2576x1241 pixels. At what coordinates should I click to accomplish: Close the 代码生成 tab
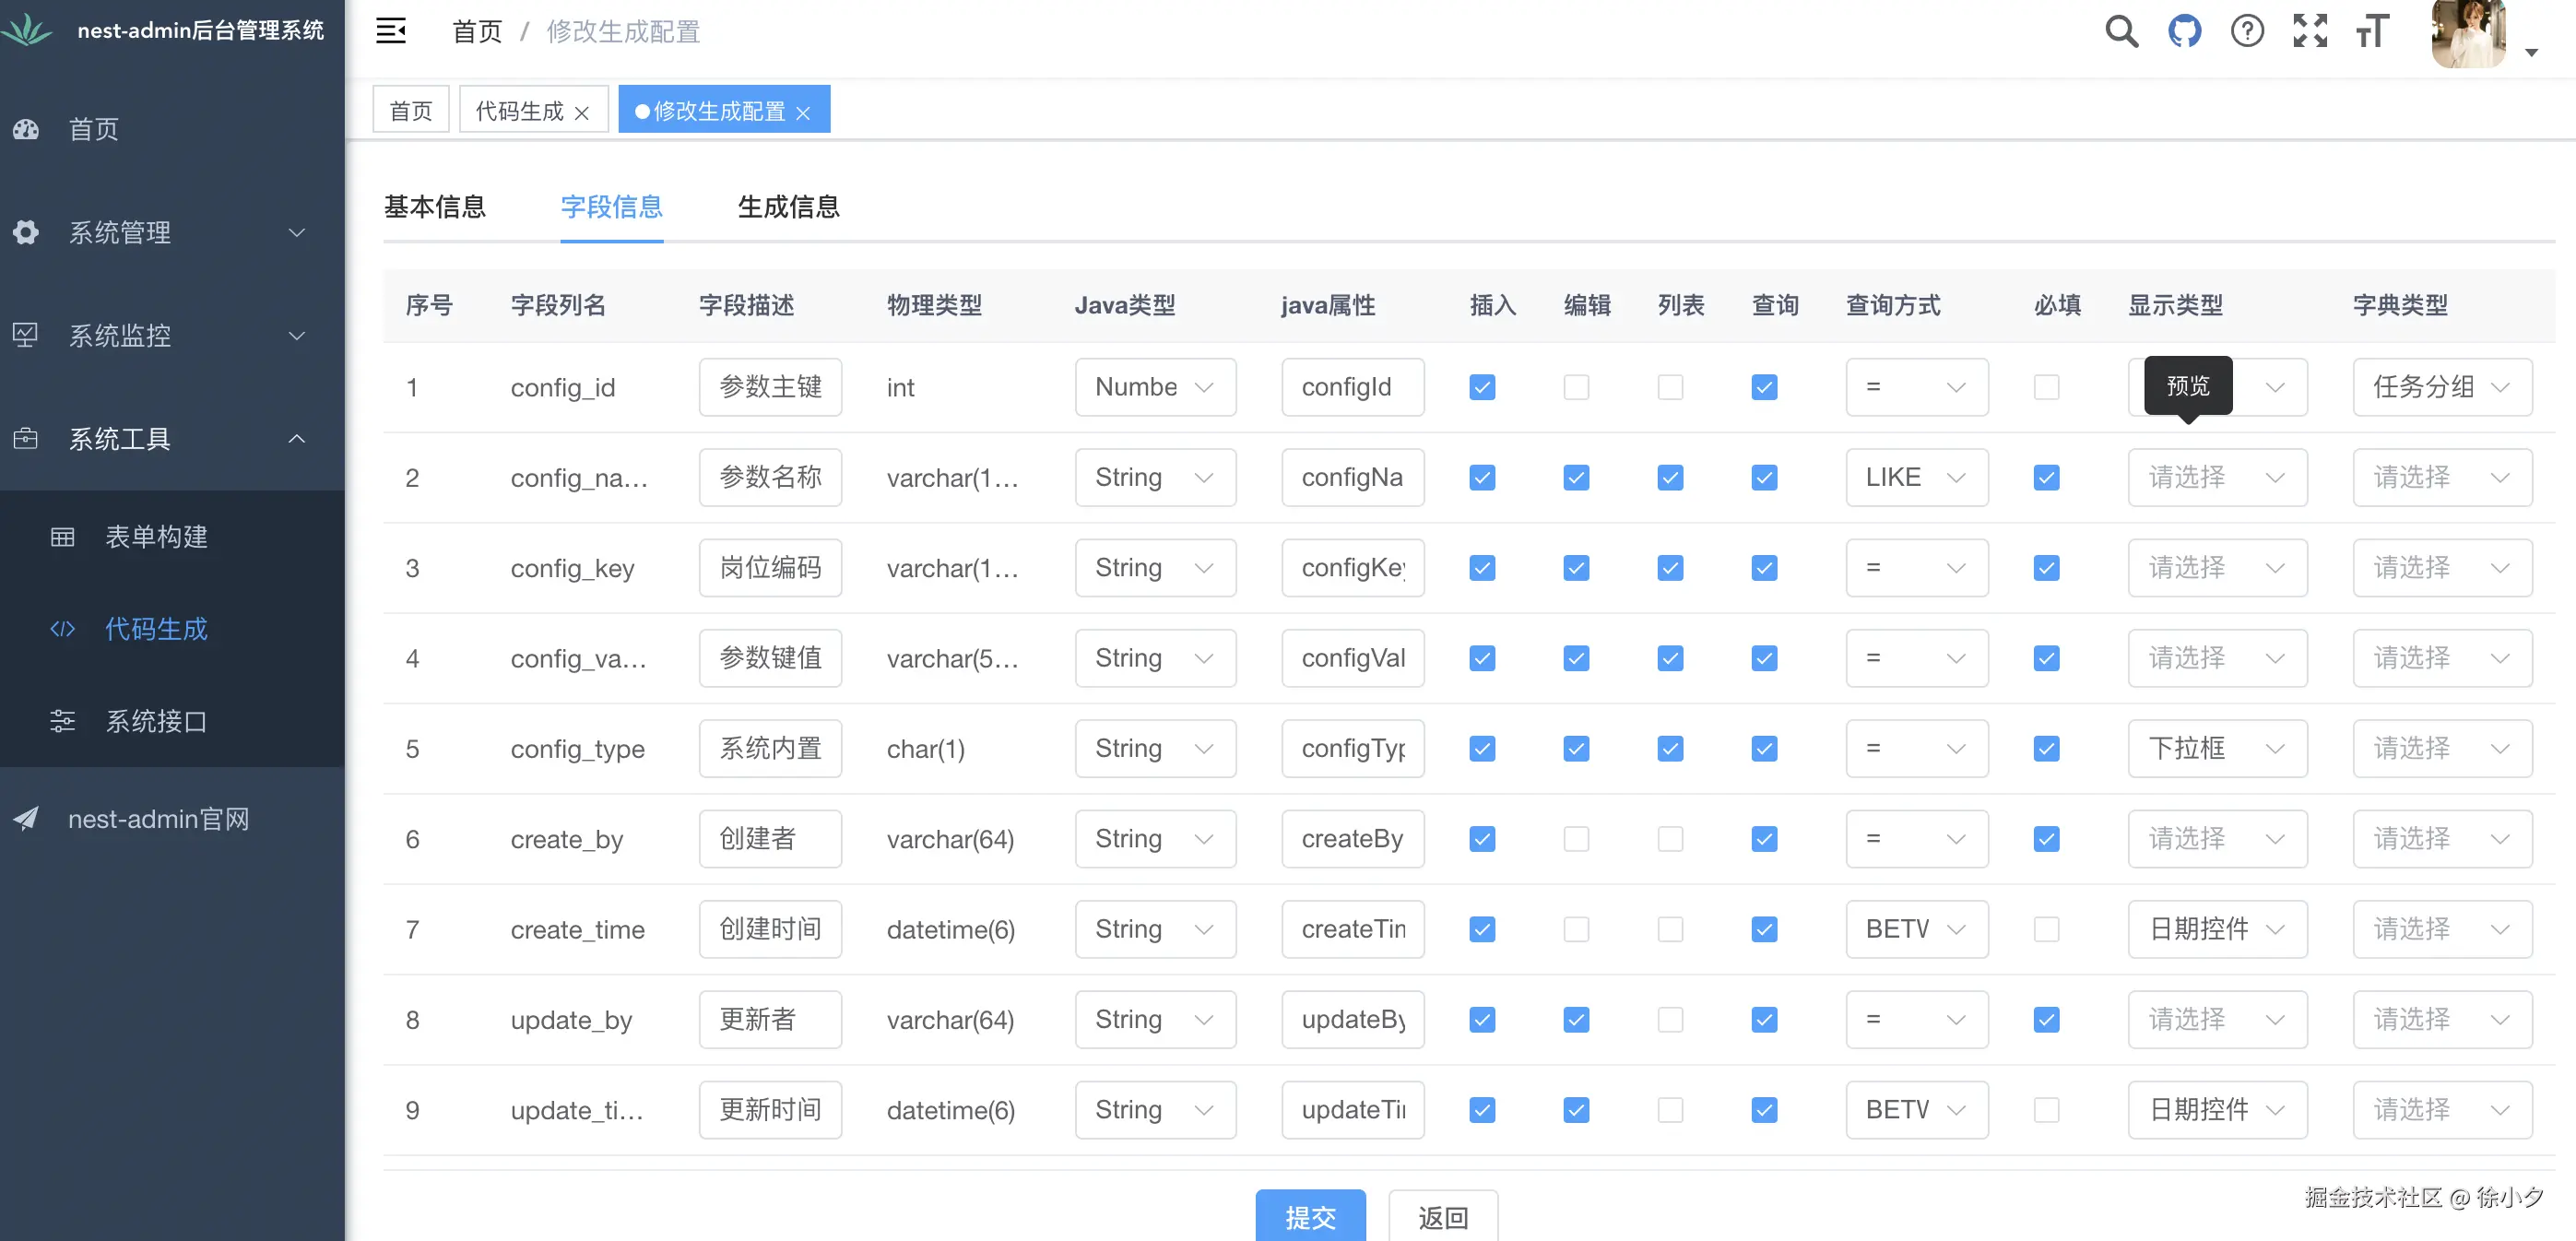click(582, 113)
